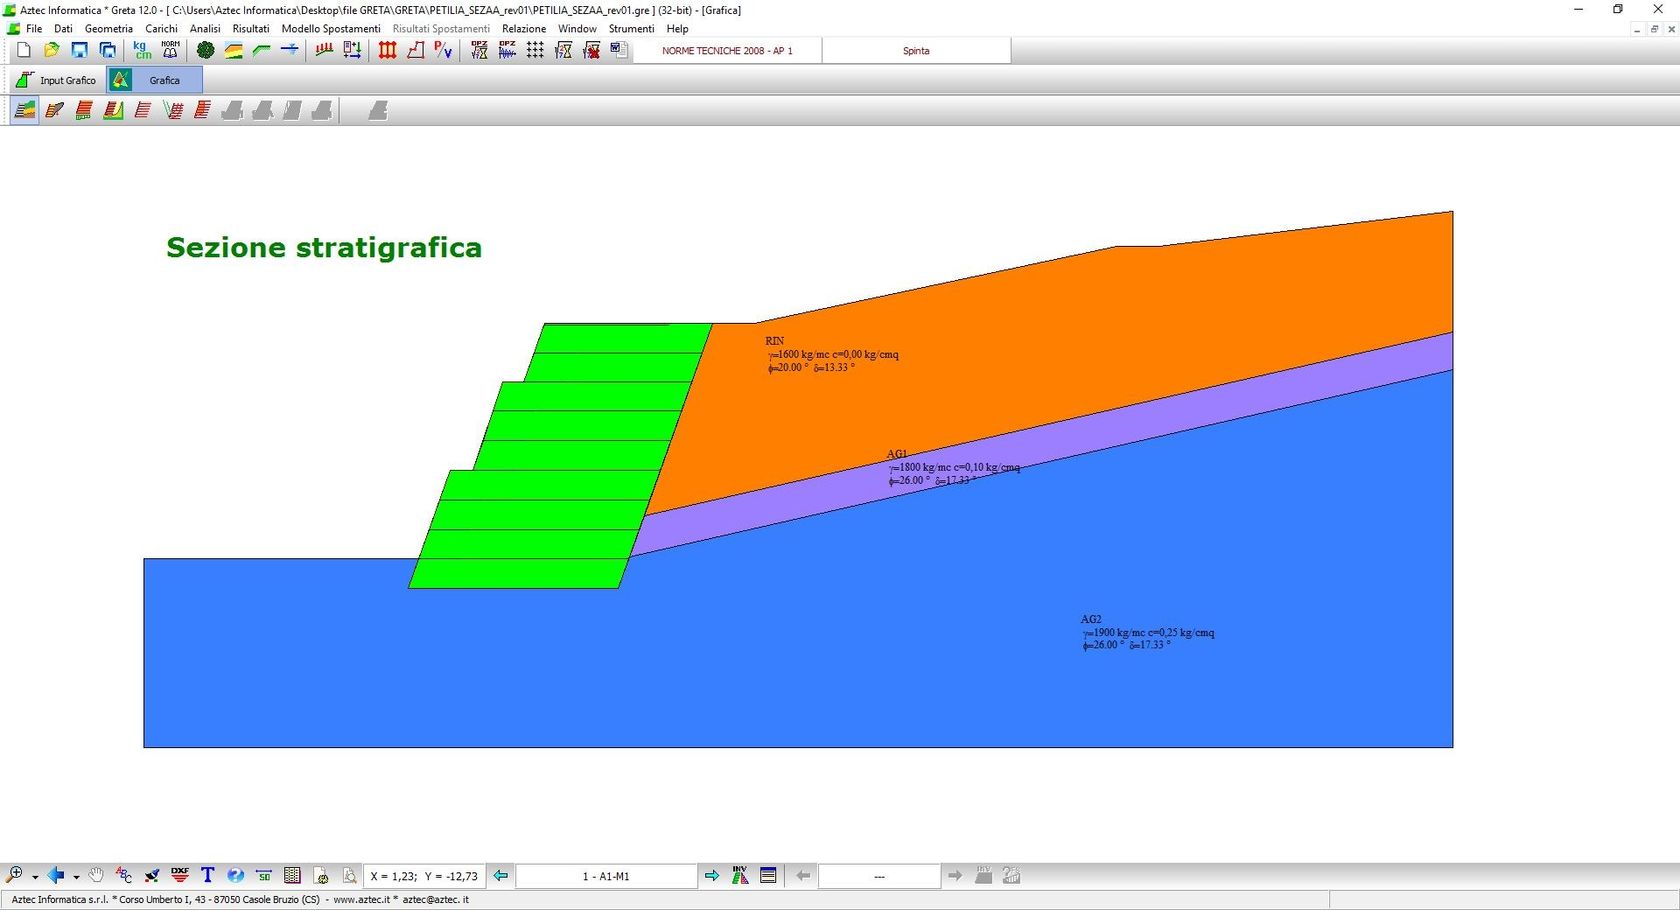Screen dimensions: 1680x910
Task: Click the green forward navigation arrow
Action: pyautogui.click(x=714, y=875)
